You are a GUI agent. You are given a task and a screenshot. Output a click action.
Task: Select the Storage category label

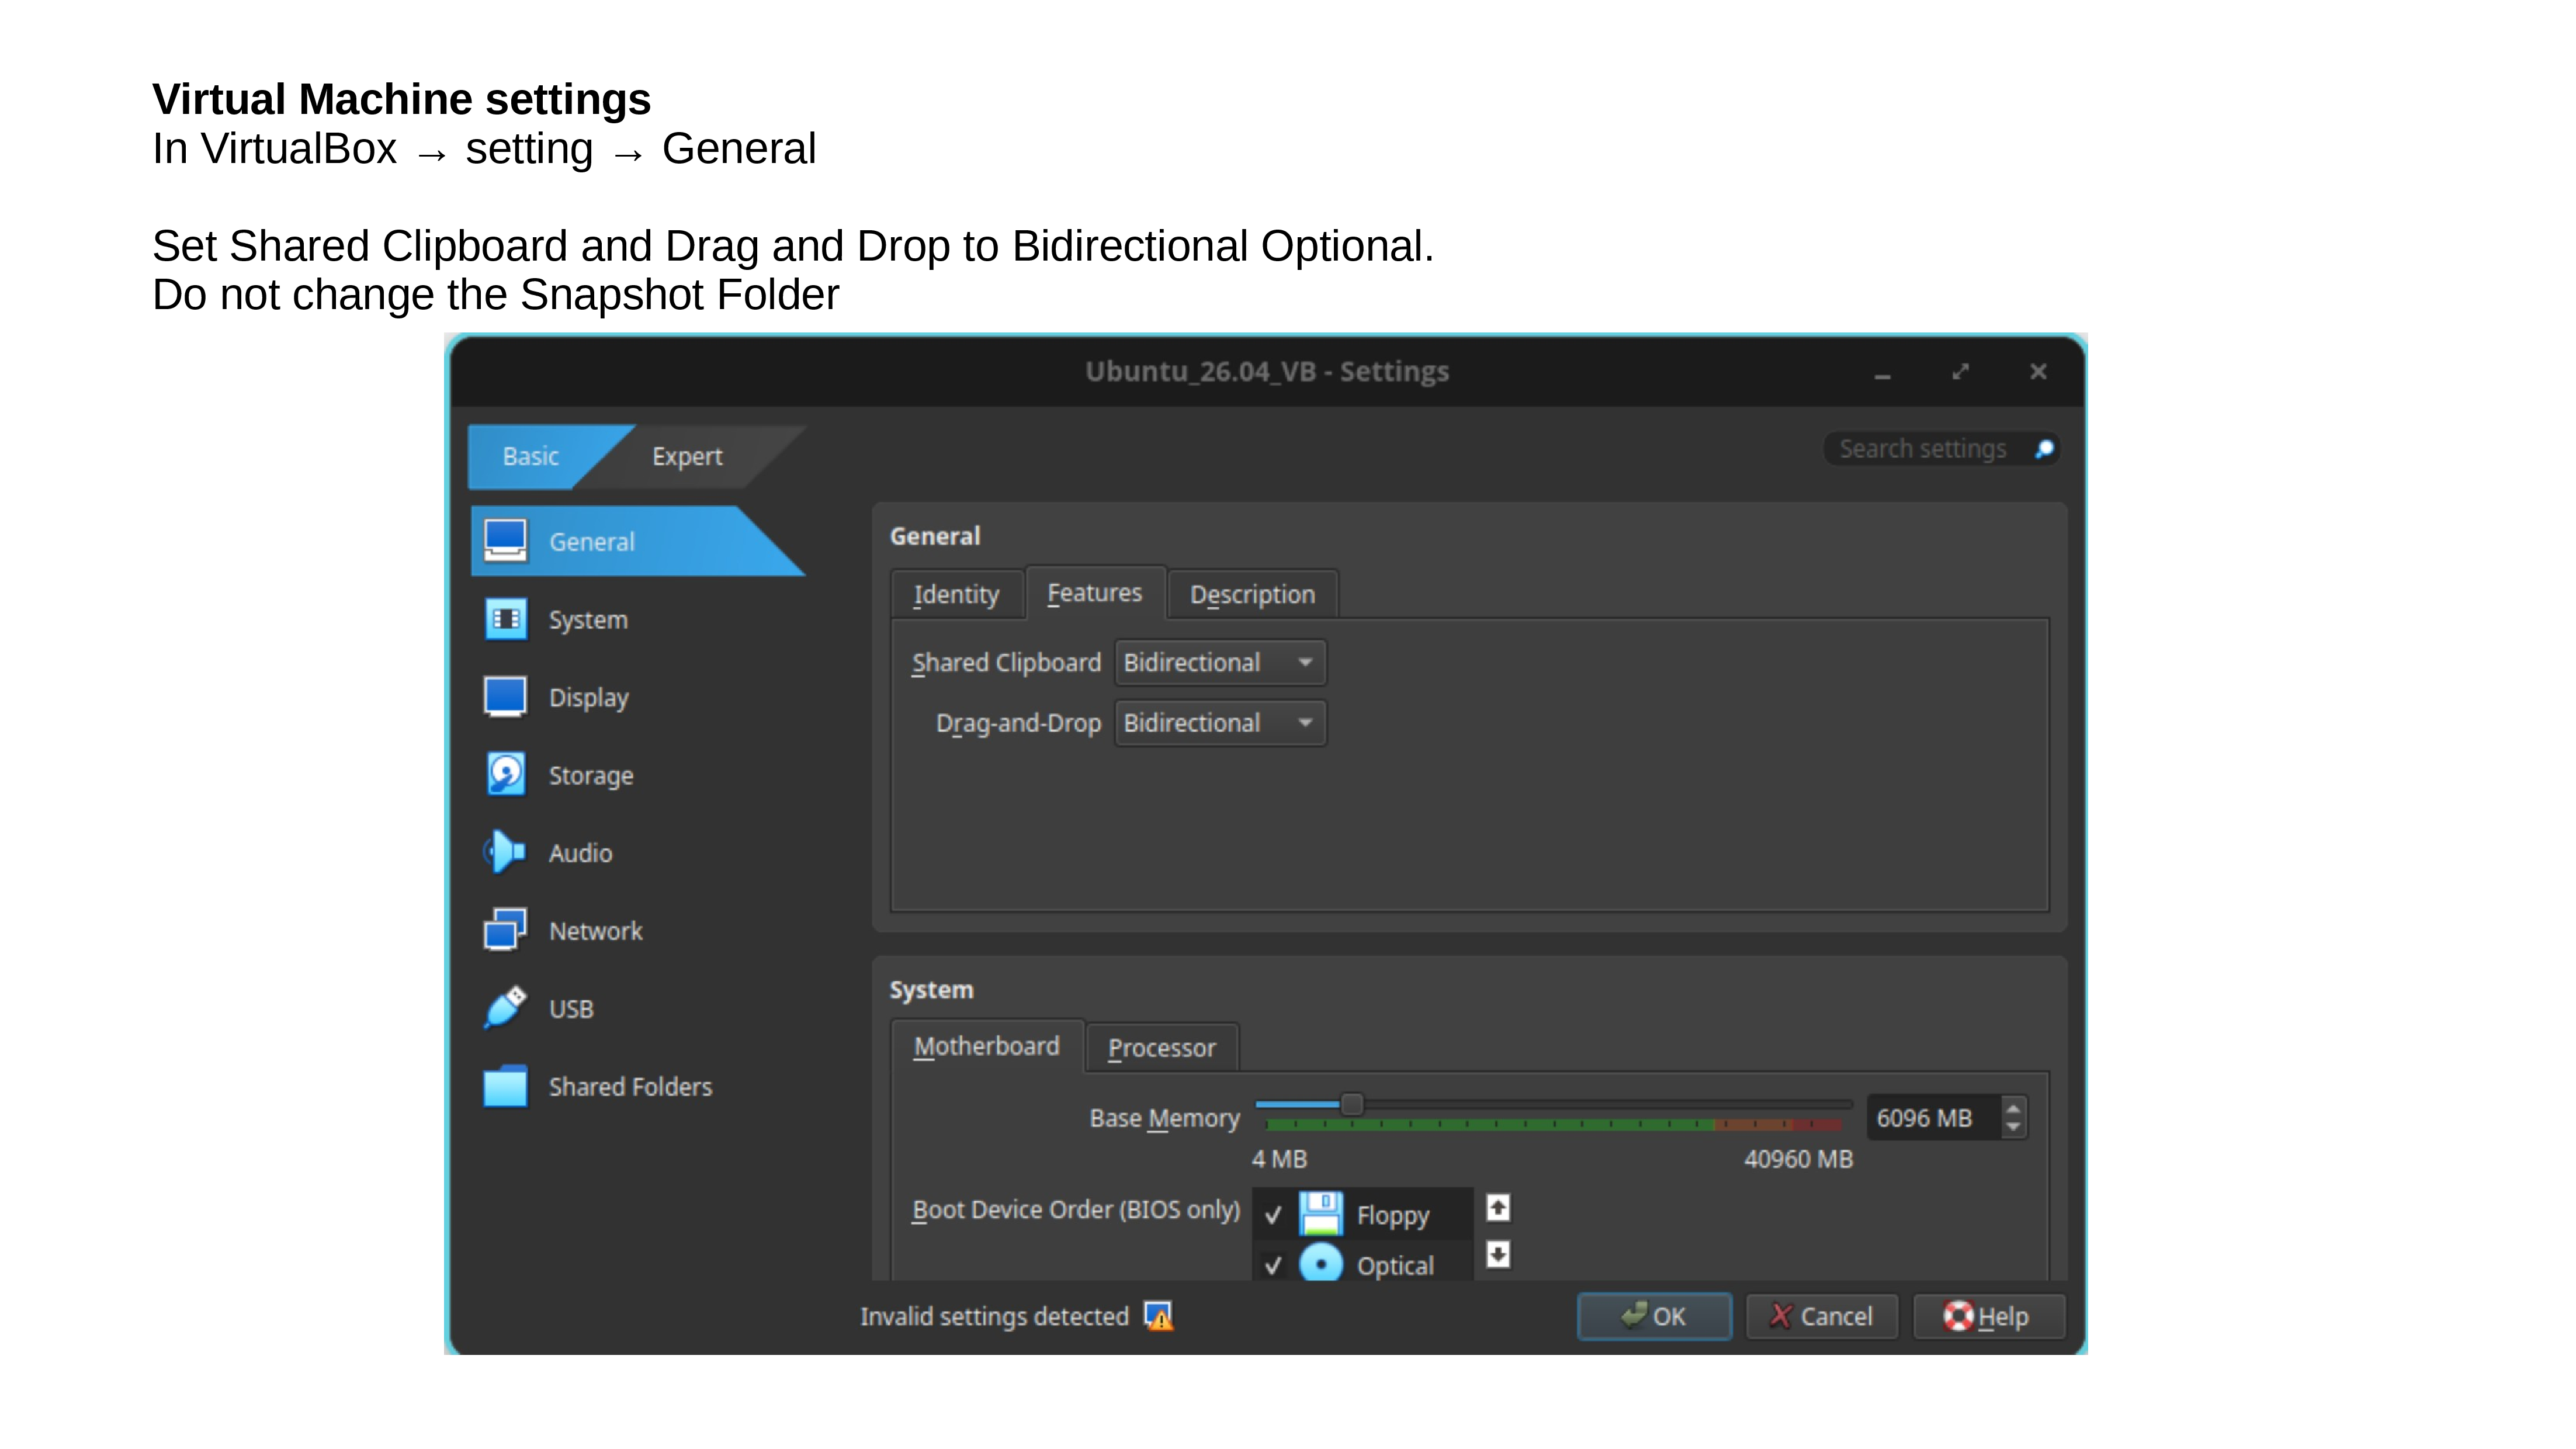591,776
